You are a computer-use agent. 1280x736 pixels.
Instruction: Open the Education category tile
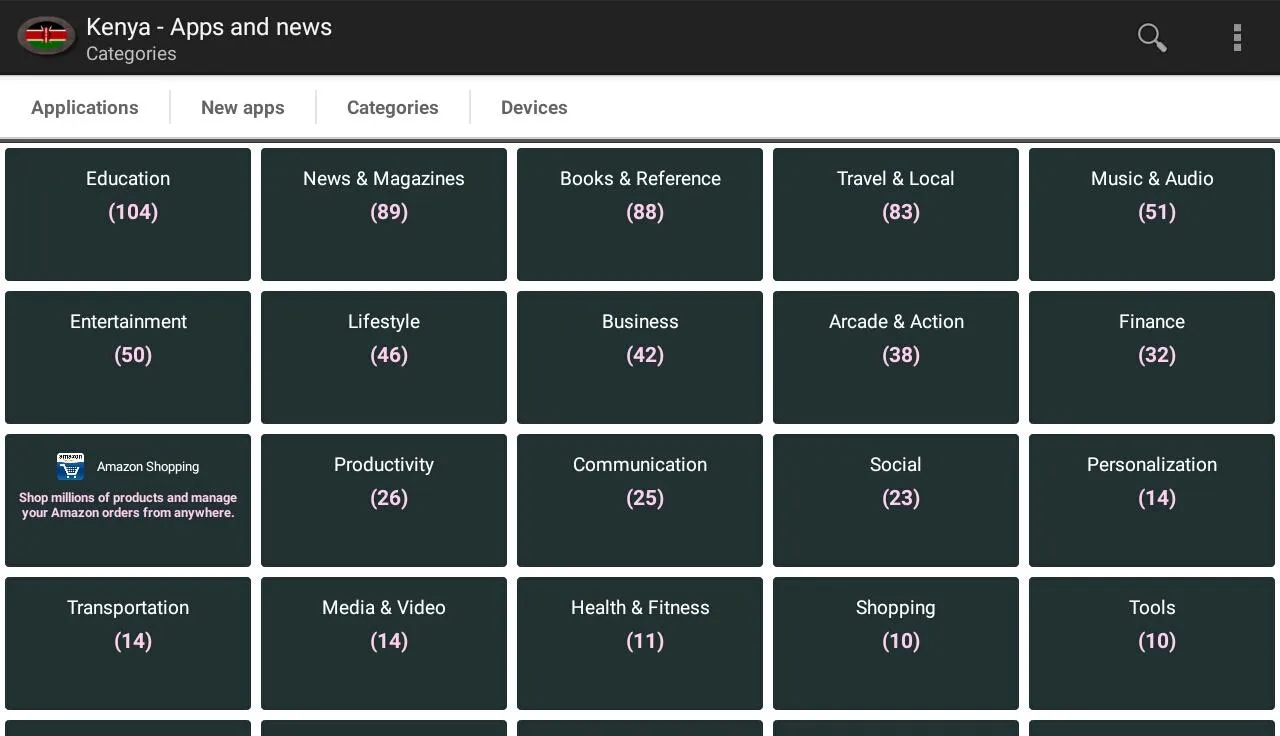[x=128, y=214]
